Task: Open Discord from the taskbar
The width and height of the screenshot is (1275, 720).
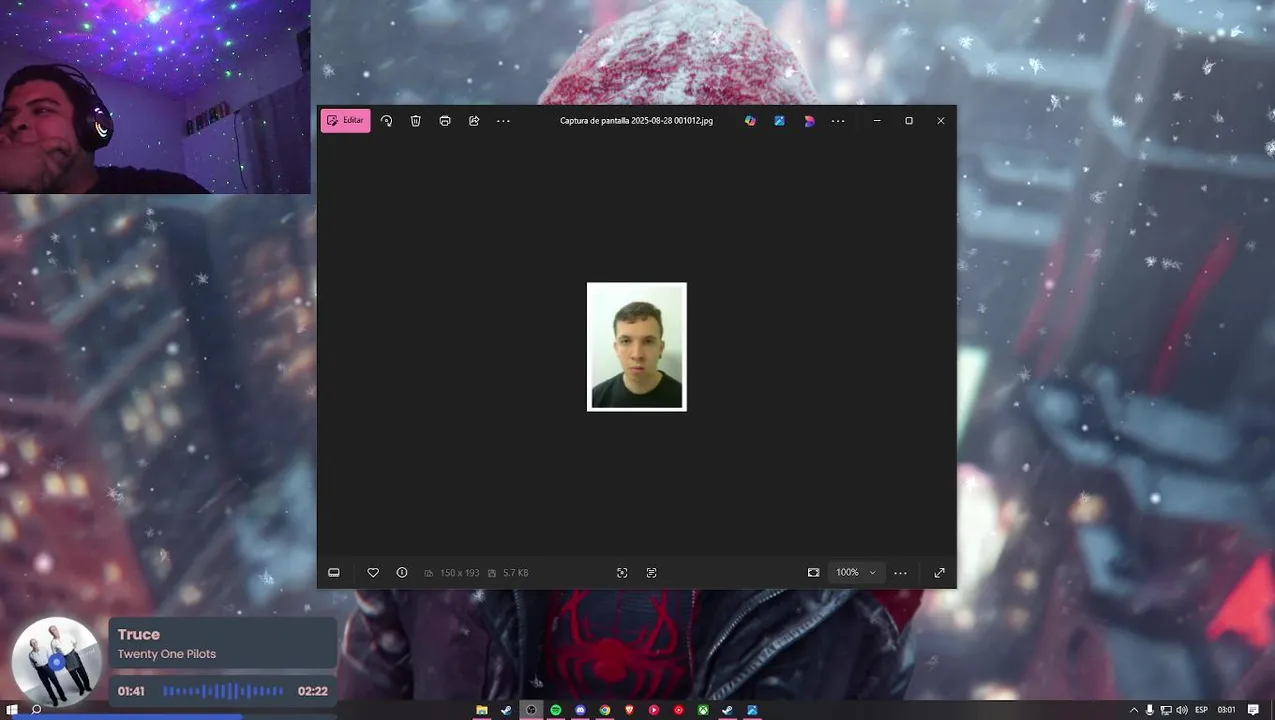Action: click(580, 710)
